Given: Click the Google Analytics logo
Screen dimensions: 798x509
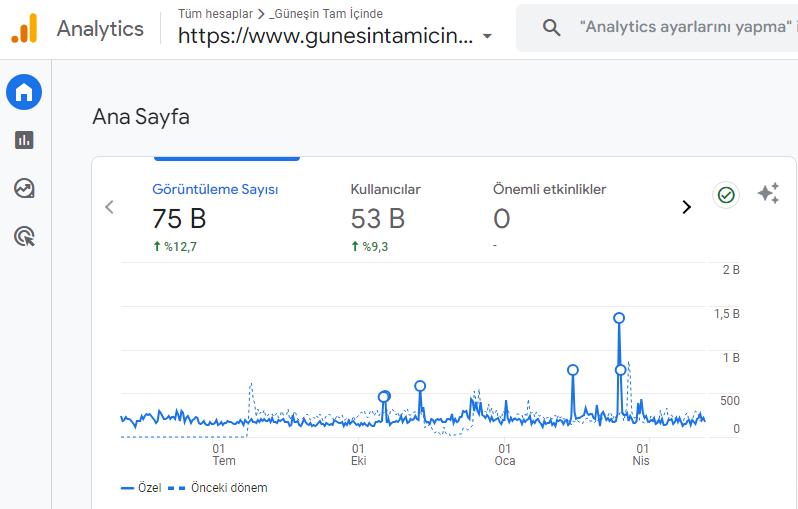Looking at the screenshot, I should (x=24, y=29).
